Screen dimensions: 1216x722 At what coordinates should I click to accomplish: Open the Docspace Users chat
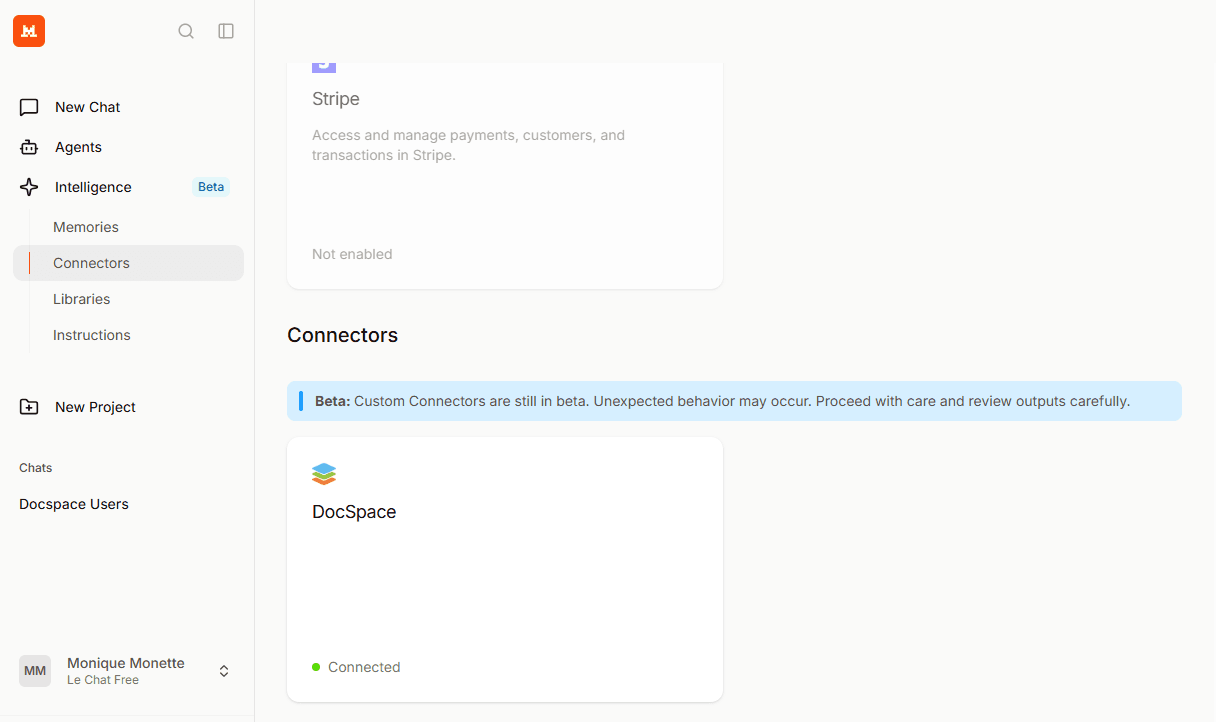point(73,504)
